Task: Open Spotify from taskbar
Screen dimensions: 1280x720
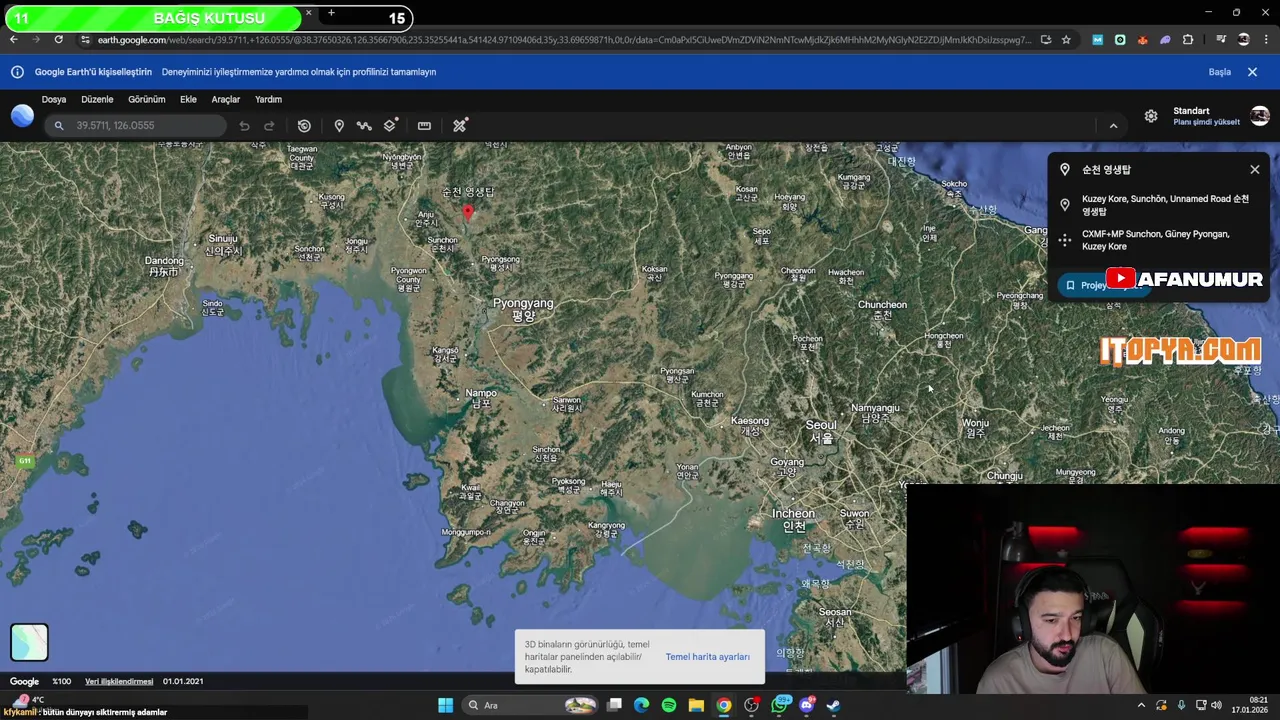Action: point(669,705)
